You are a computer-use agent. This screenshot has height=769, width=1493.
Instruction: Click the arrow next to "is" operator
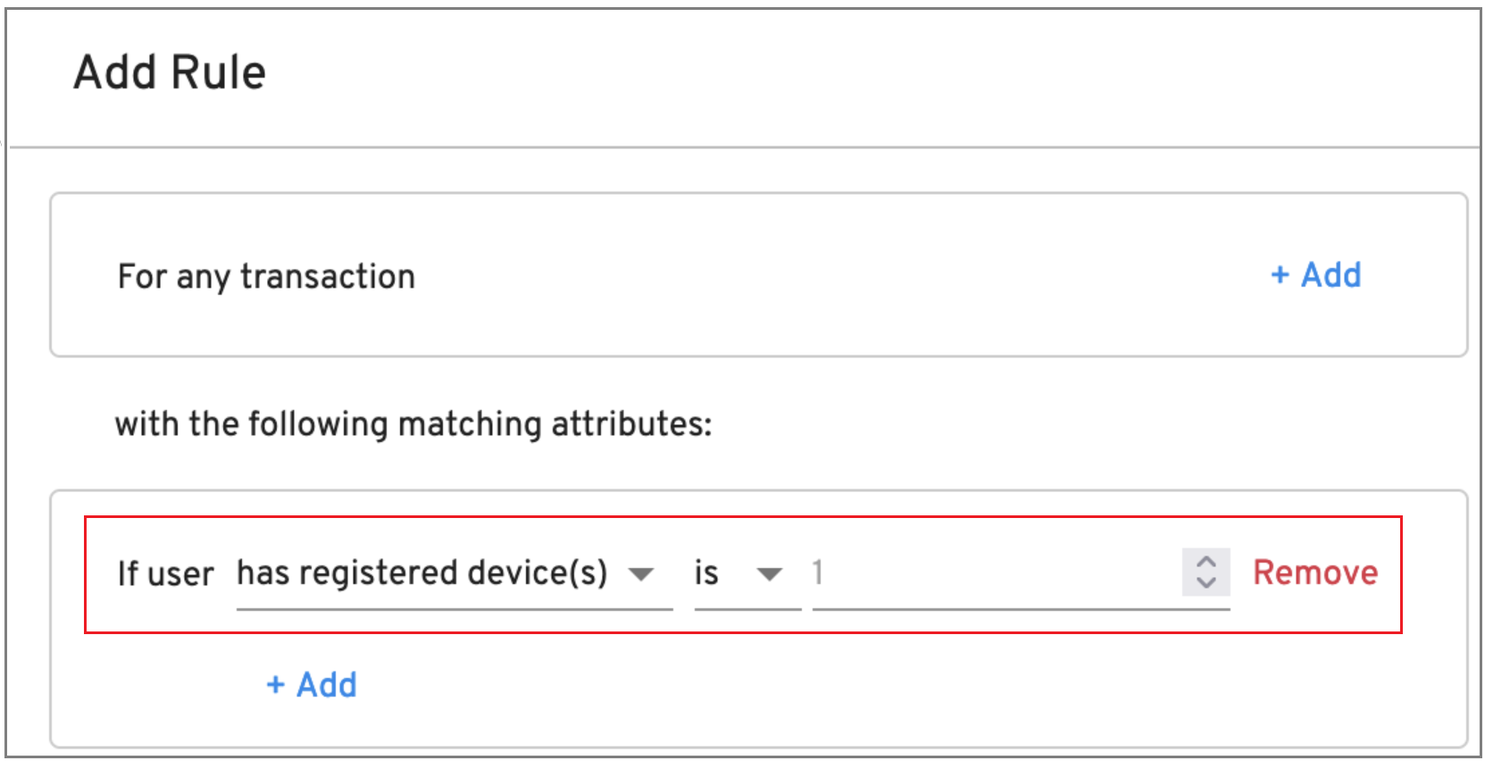point(768,574)
